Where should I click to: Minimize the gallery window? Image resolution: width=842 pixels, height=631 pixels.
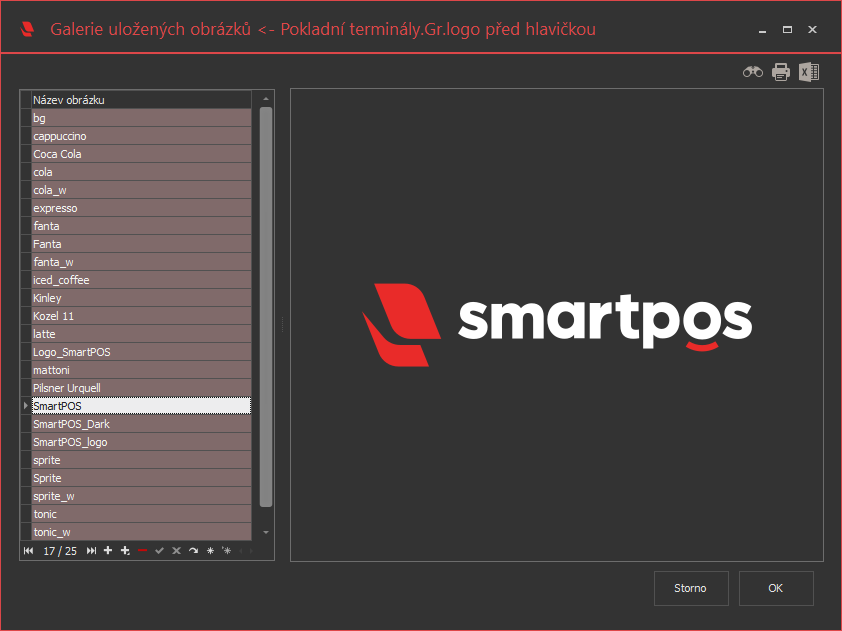762,30
